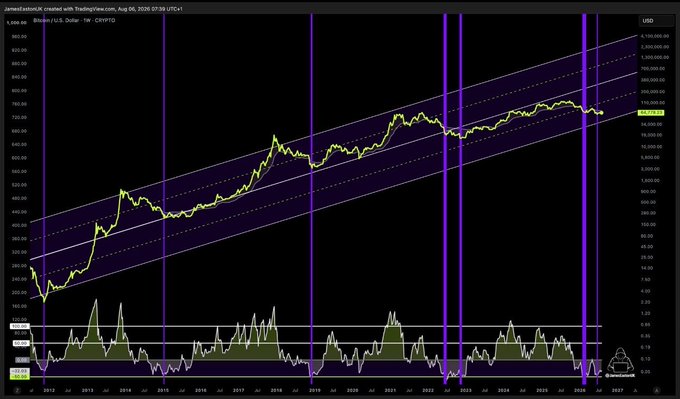The height and width of the screenshot is (399, 680).
Task: Select the indicator level label 100.00
Action: 19,326
